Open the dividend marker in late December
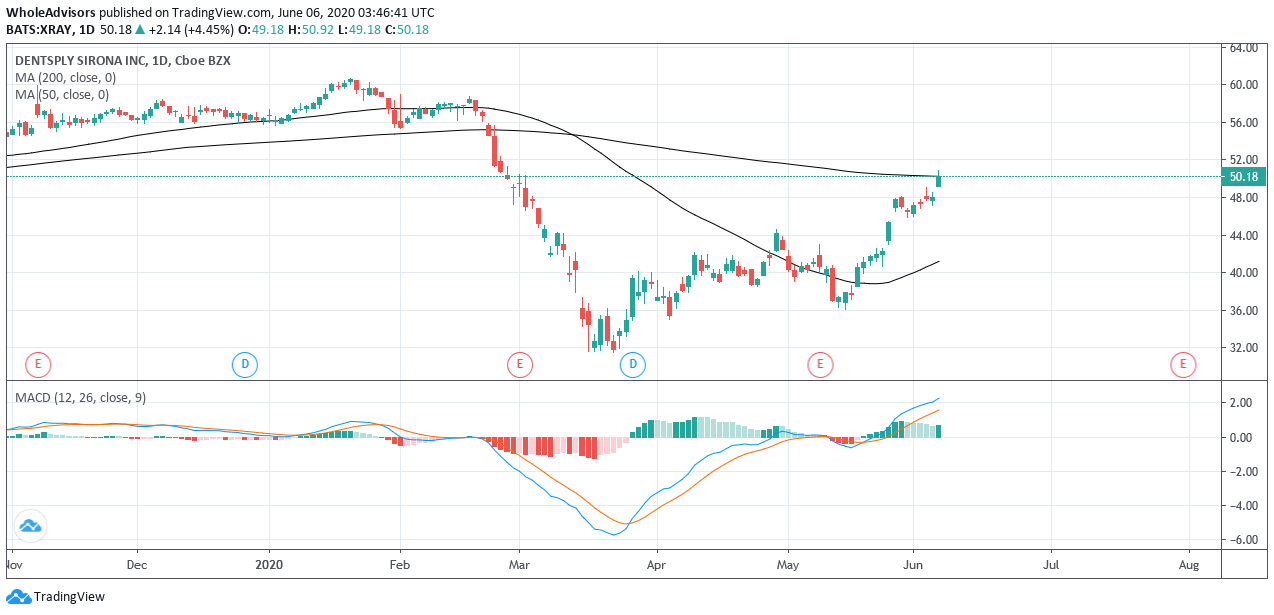The image size is (1274, 615). (x=245, y=365)
